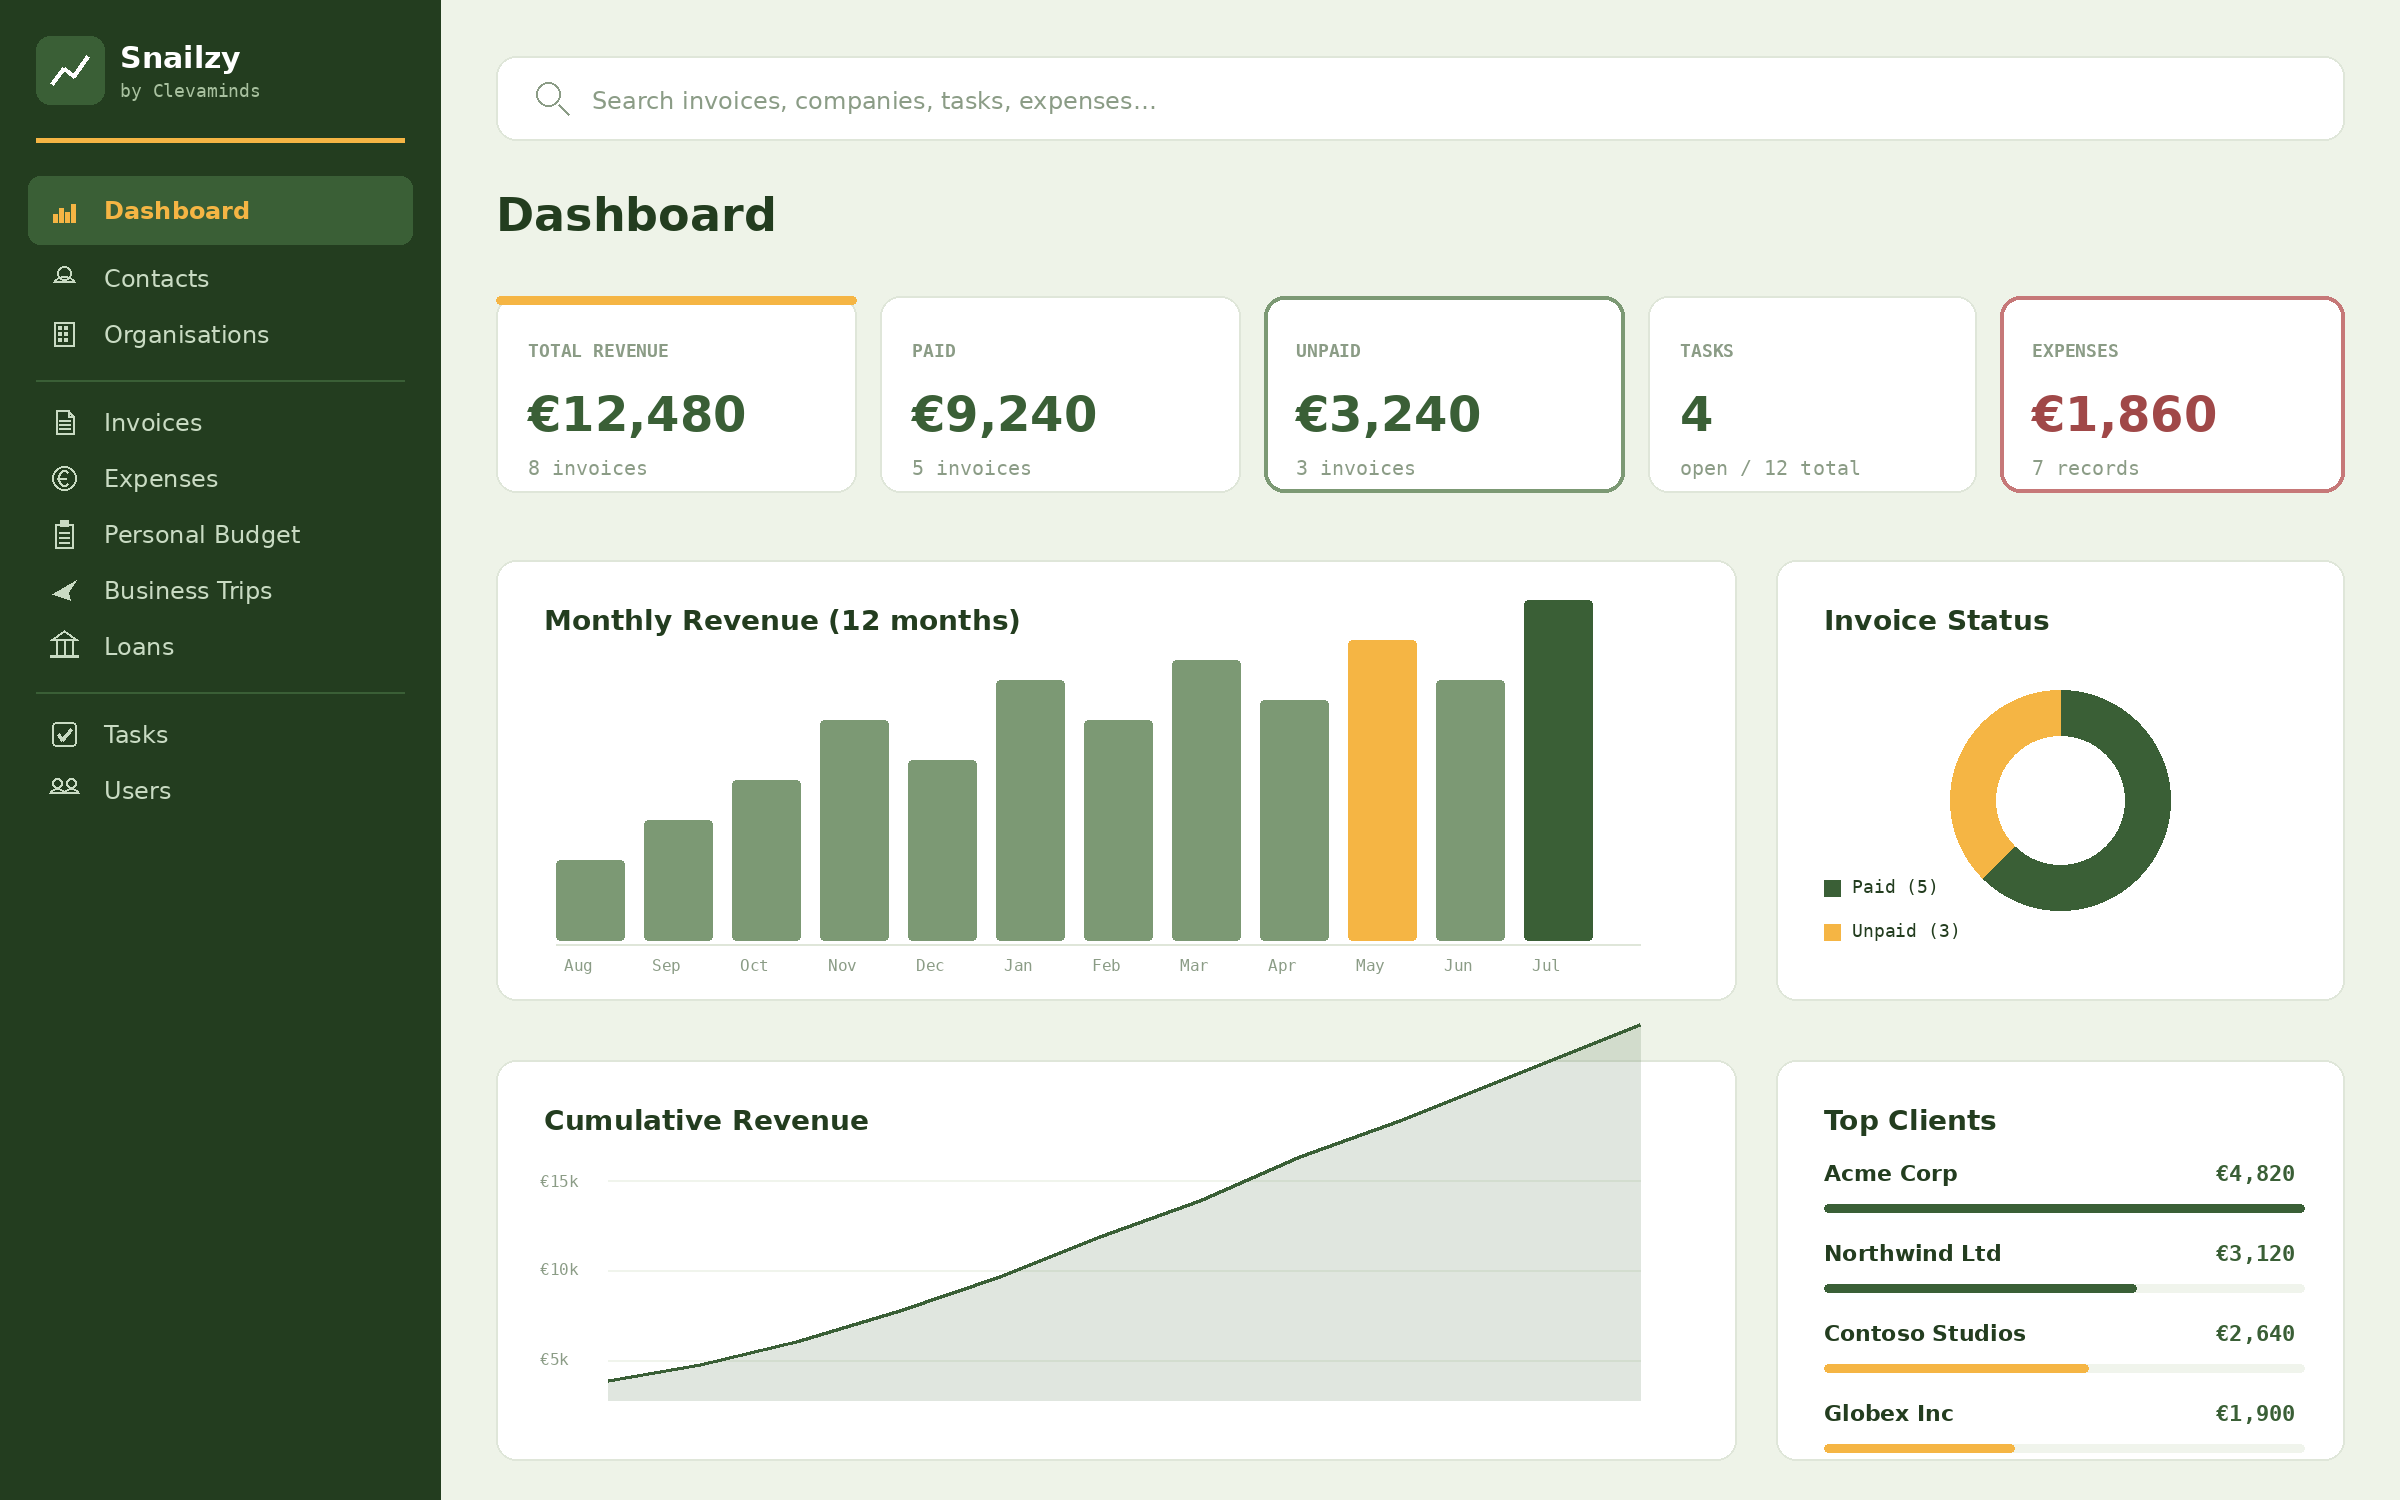The image size is (2400, 1500).
Task: Click the '5 invoices' text
Action: (x=971, y=468)
